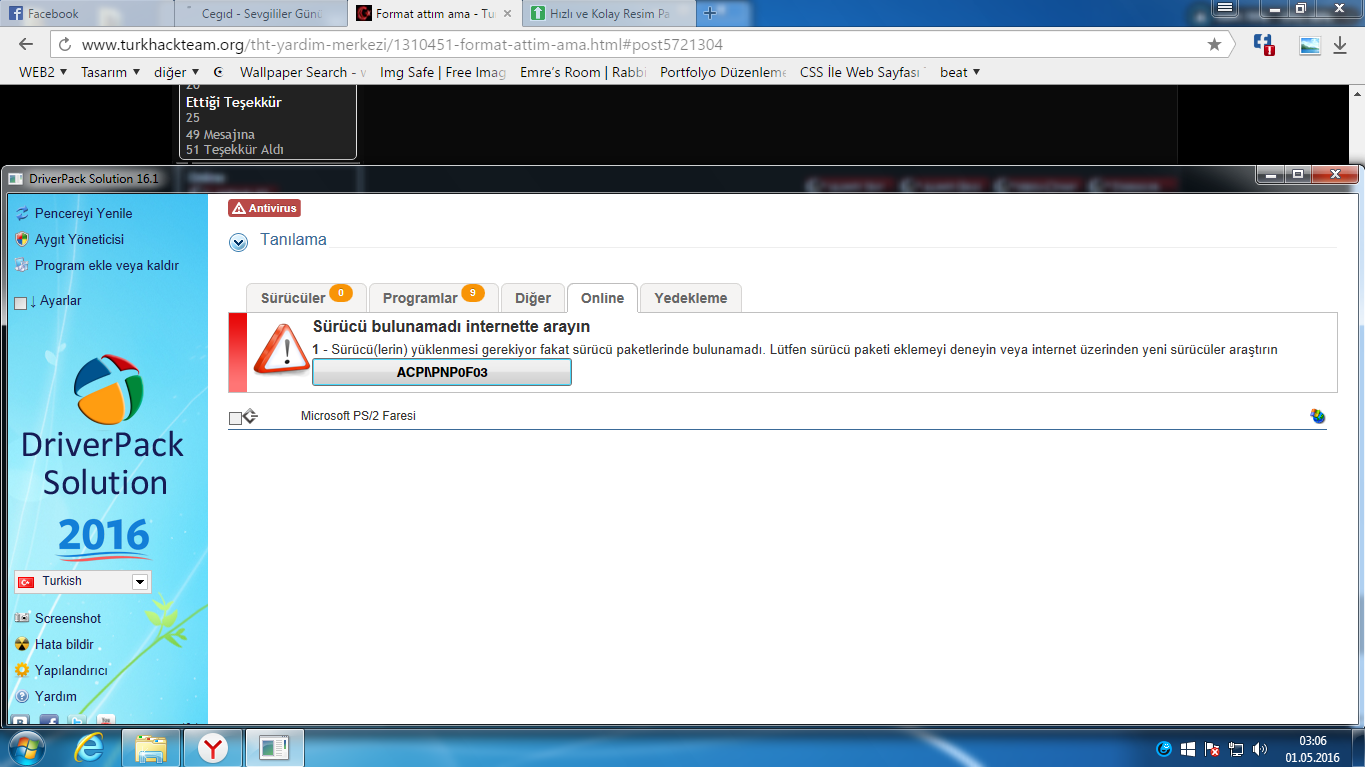Screen dimensions: 1365x767
Task: Click the browser address bar URL
Action: coord(402,45)
